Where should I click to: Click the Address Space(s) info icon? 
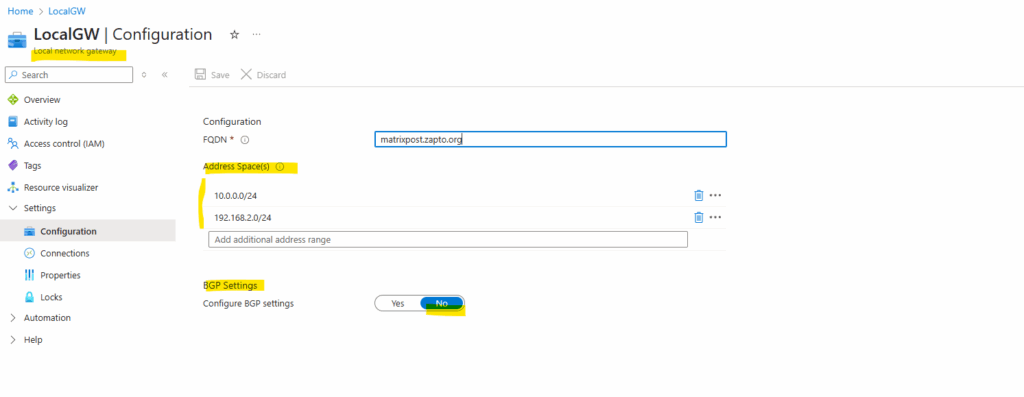280,167
